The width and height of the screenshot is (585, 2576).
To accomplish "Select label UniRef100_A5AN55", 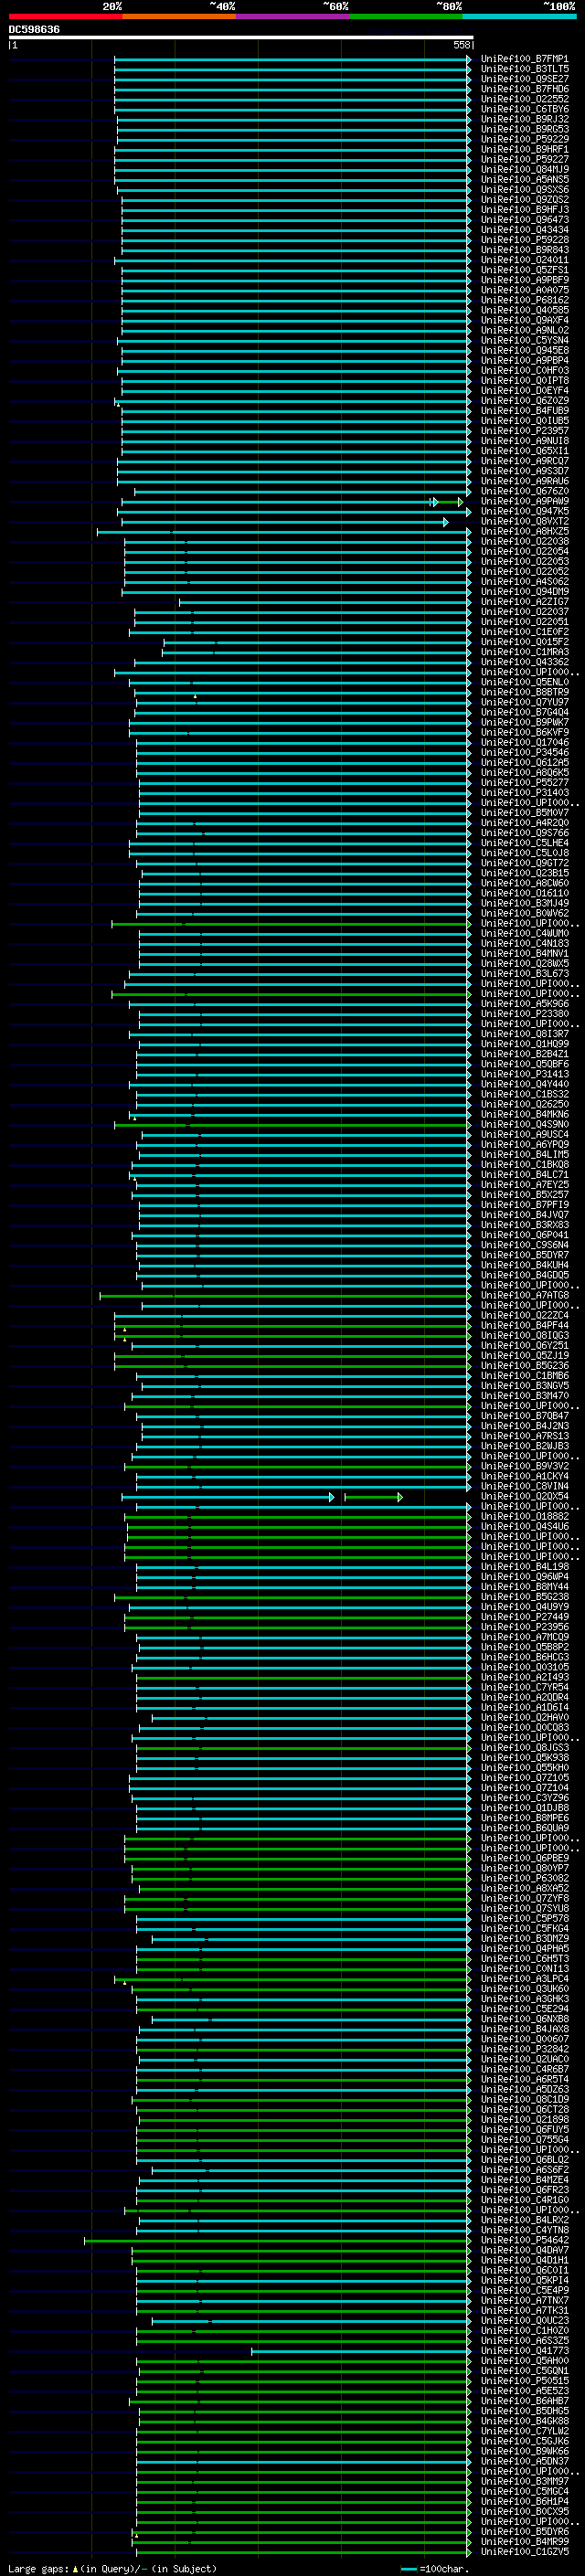I will click(x=524, y=179).
